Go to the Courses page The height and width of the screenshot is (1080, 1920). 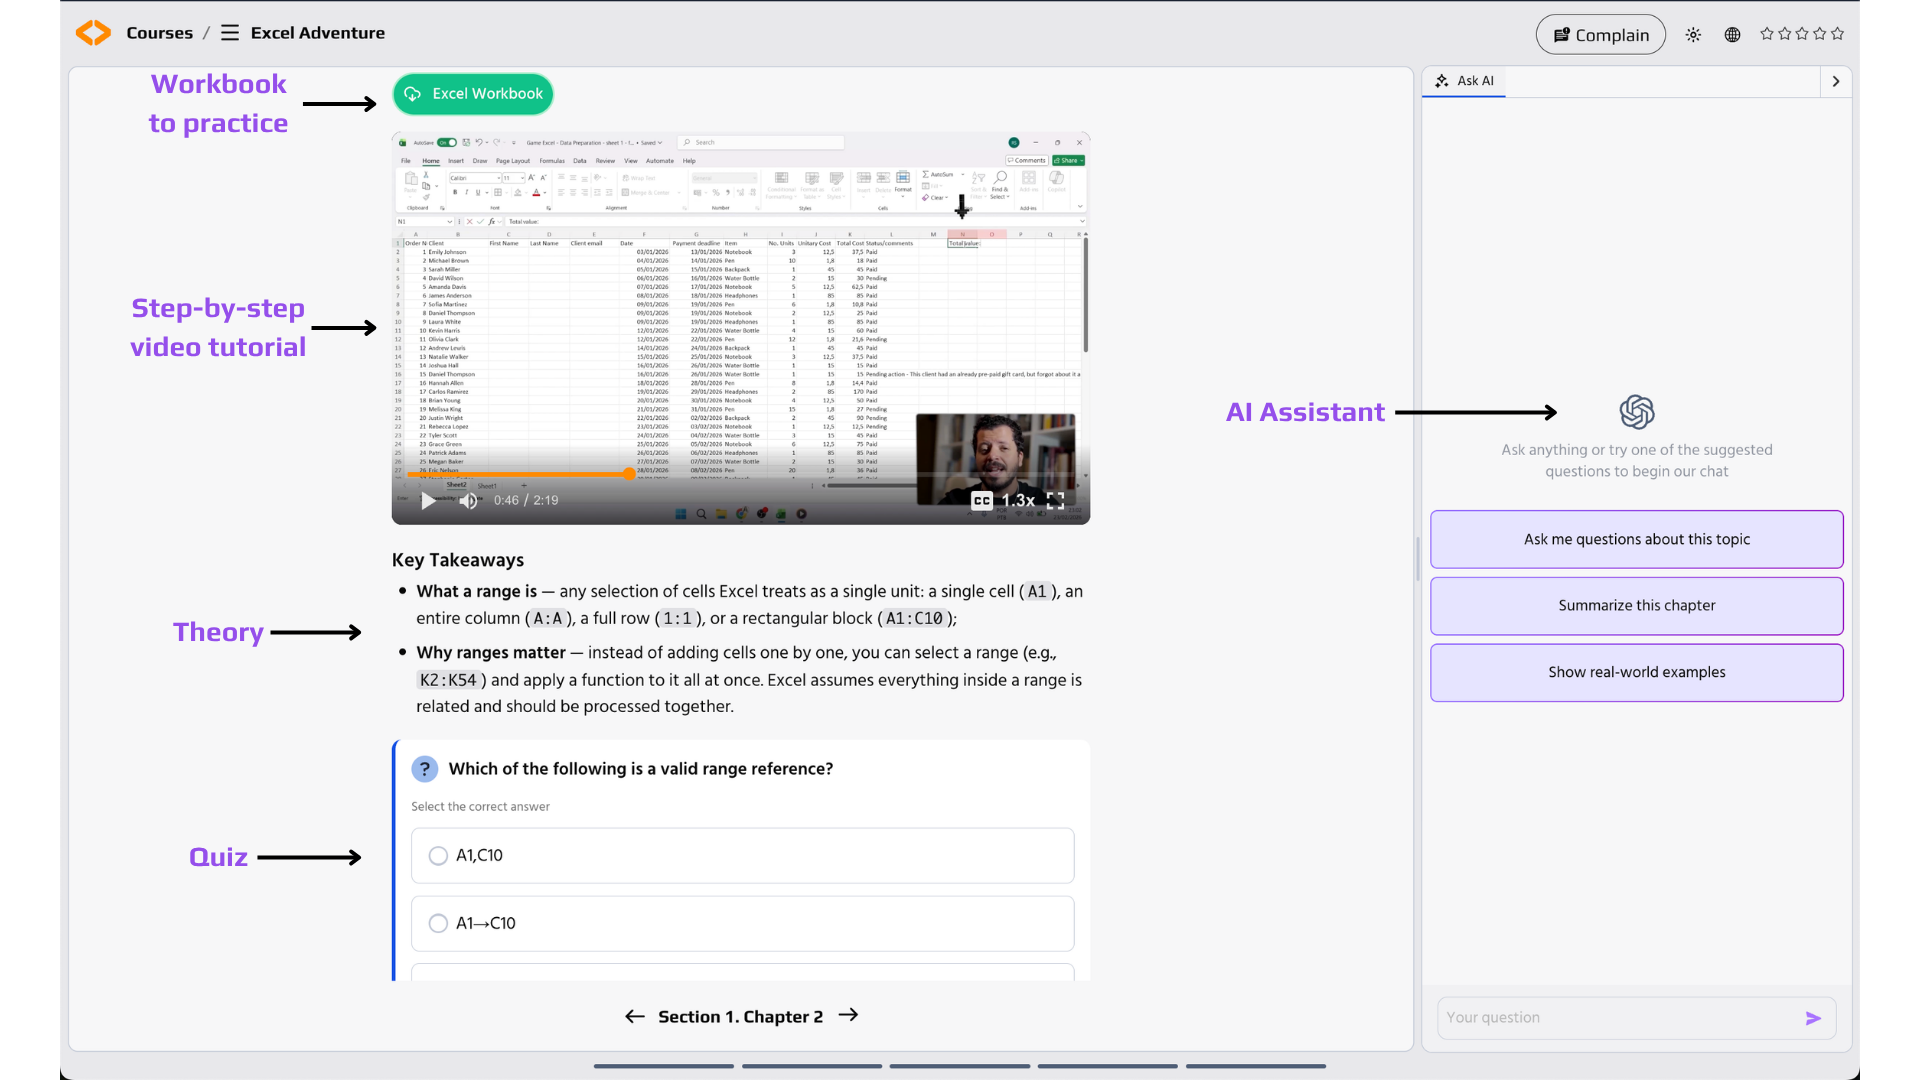(x=160, y=33)
